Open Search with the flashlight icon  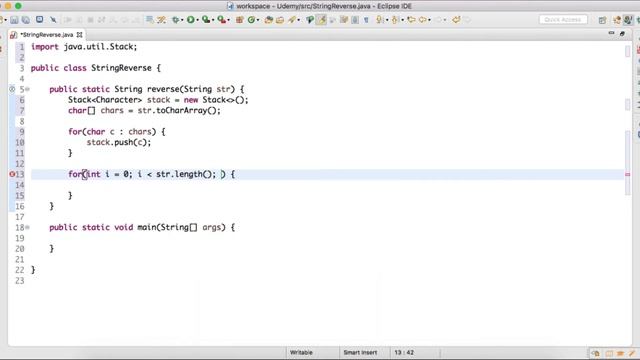pyautogui.click(x=292, y=20)
